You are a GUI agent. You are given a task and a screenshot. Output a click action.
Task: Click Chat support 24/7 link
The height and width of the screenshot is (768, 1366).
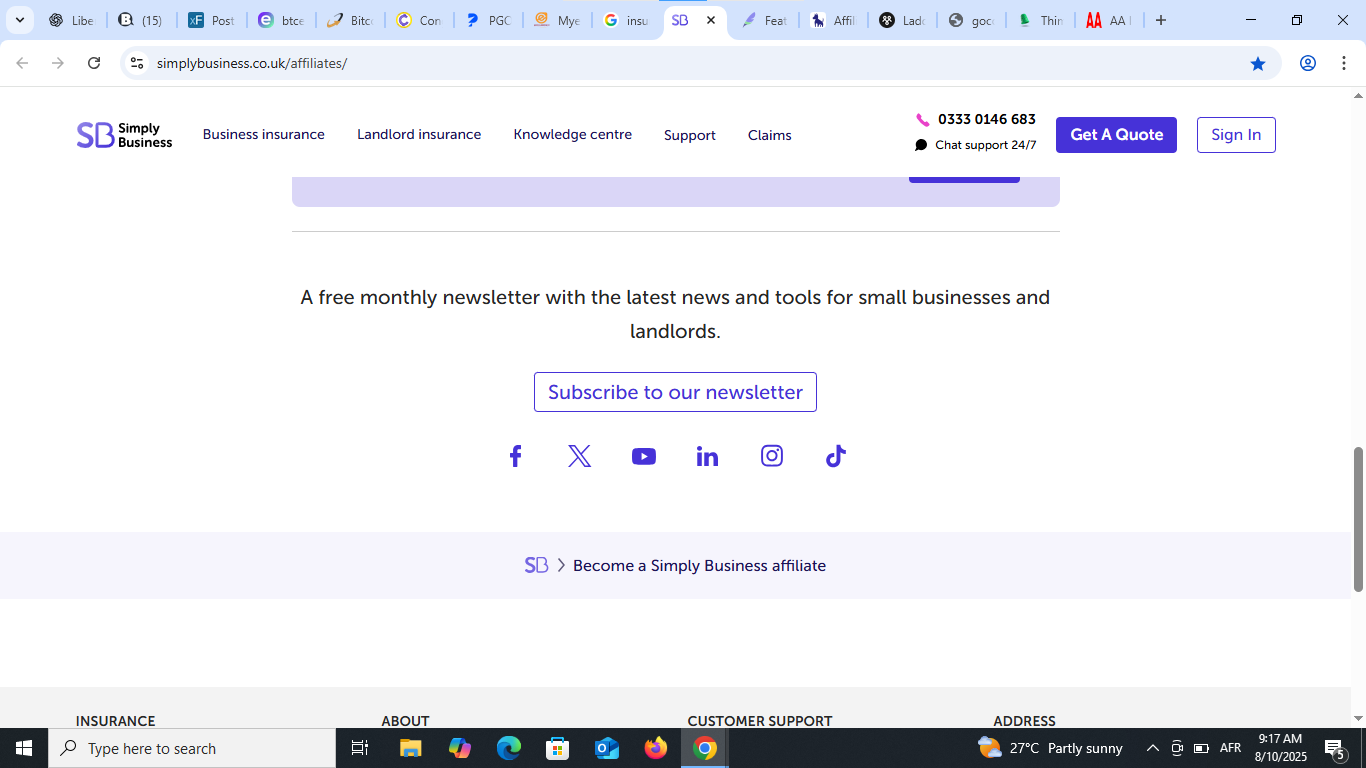click(x=986, y=145)
